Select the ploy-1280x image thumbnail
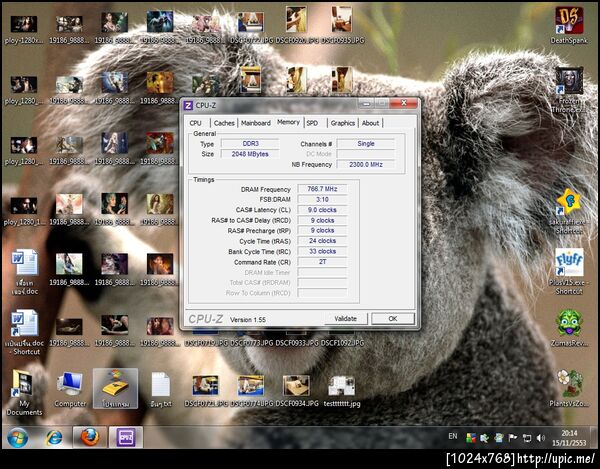The height and width of the screenshot is (469, 600). click(24, 24)
